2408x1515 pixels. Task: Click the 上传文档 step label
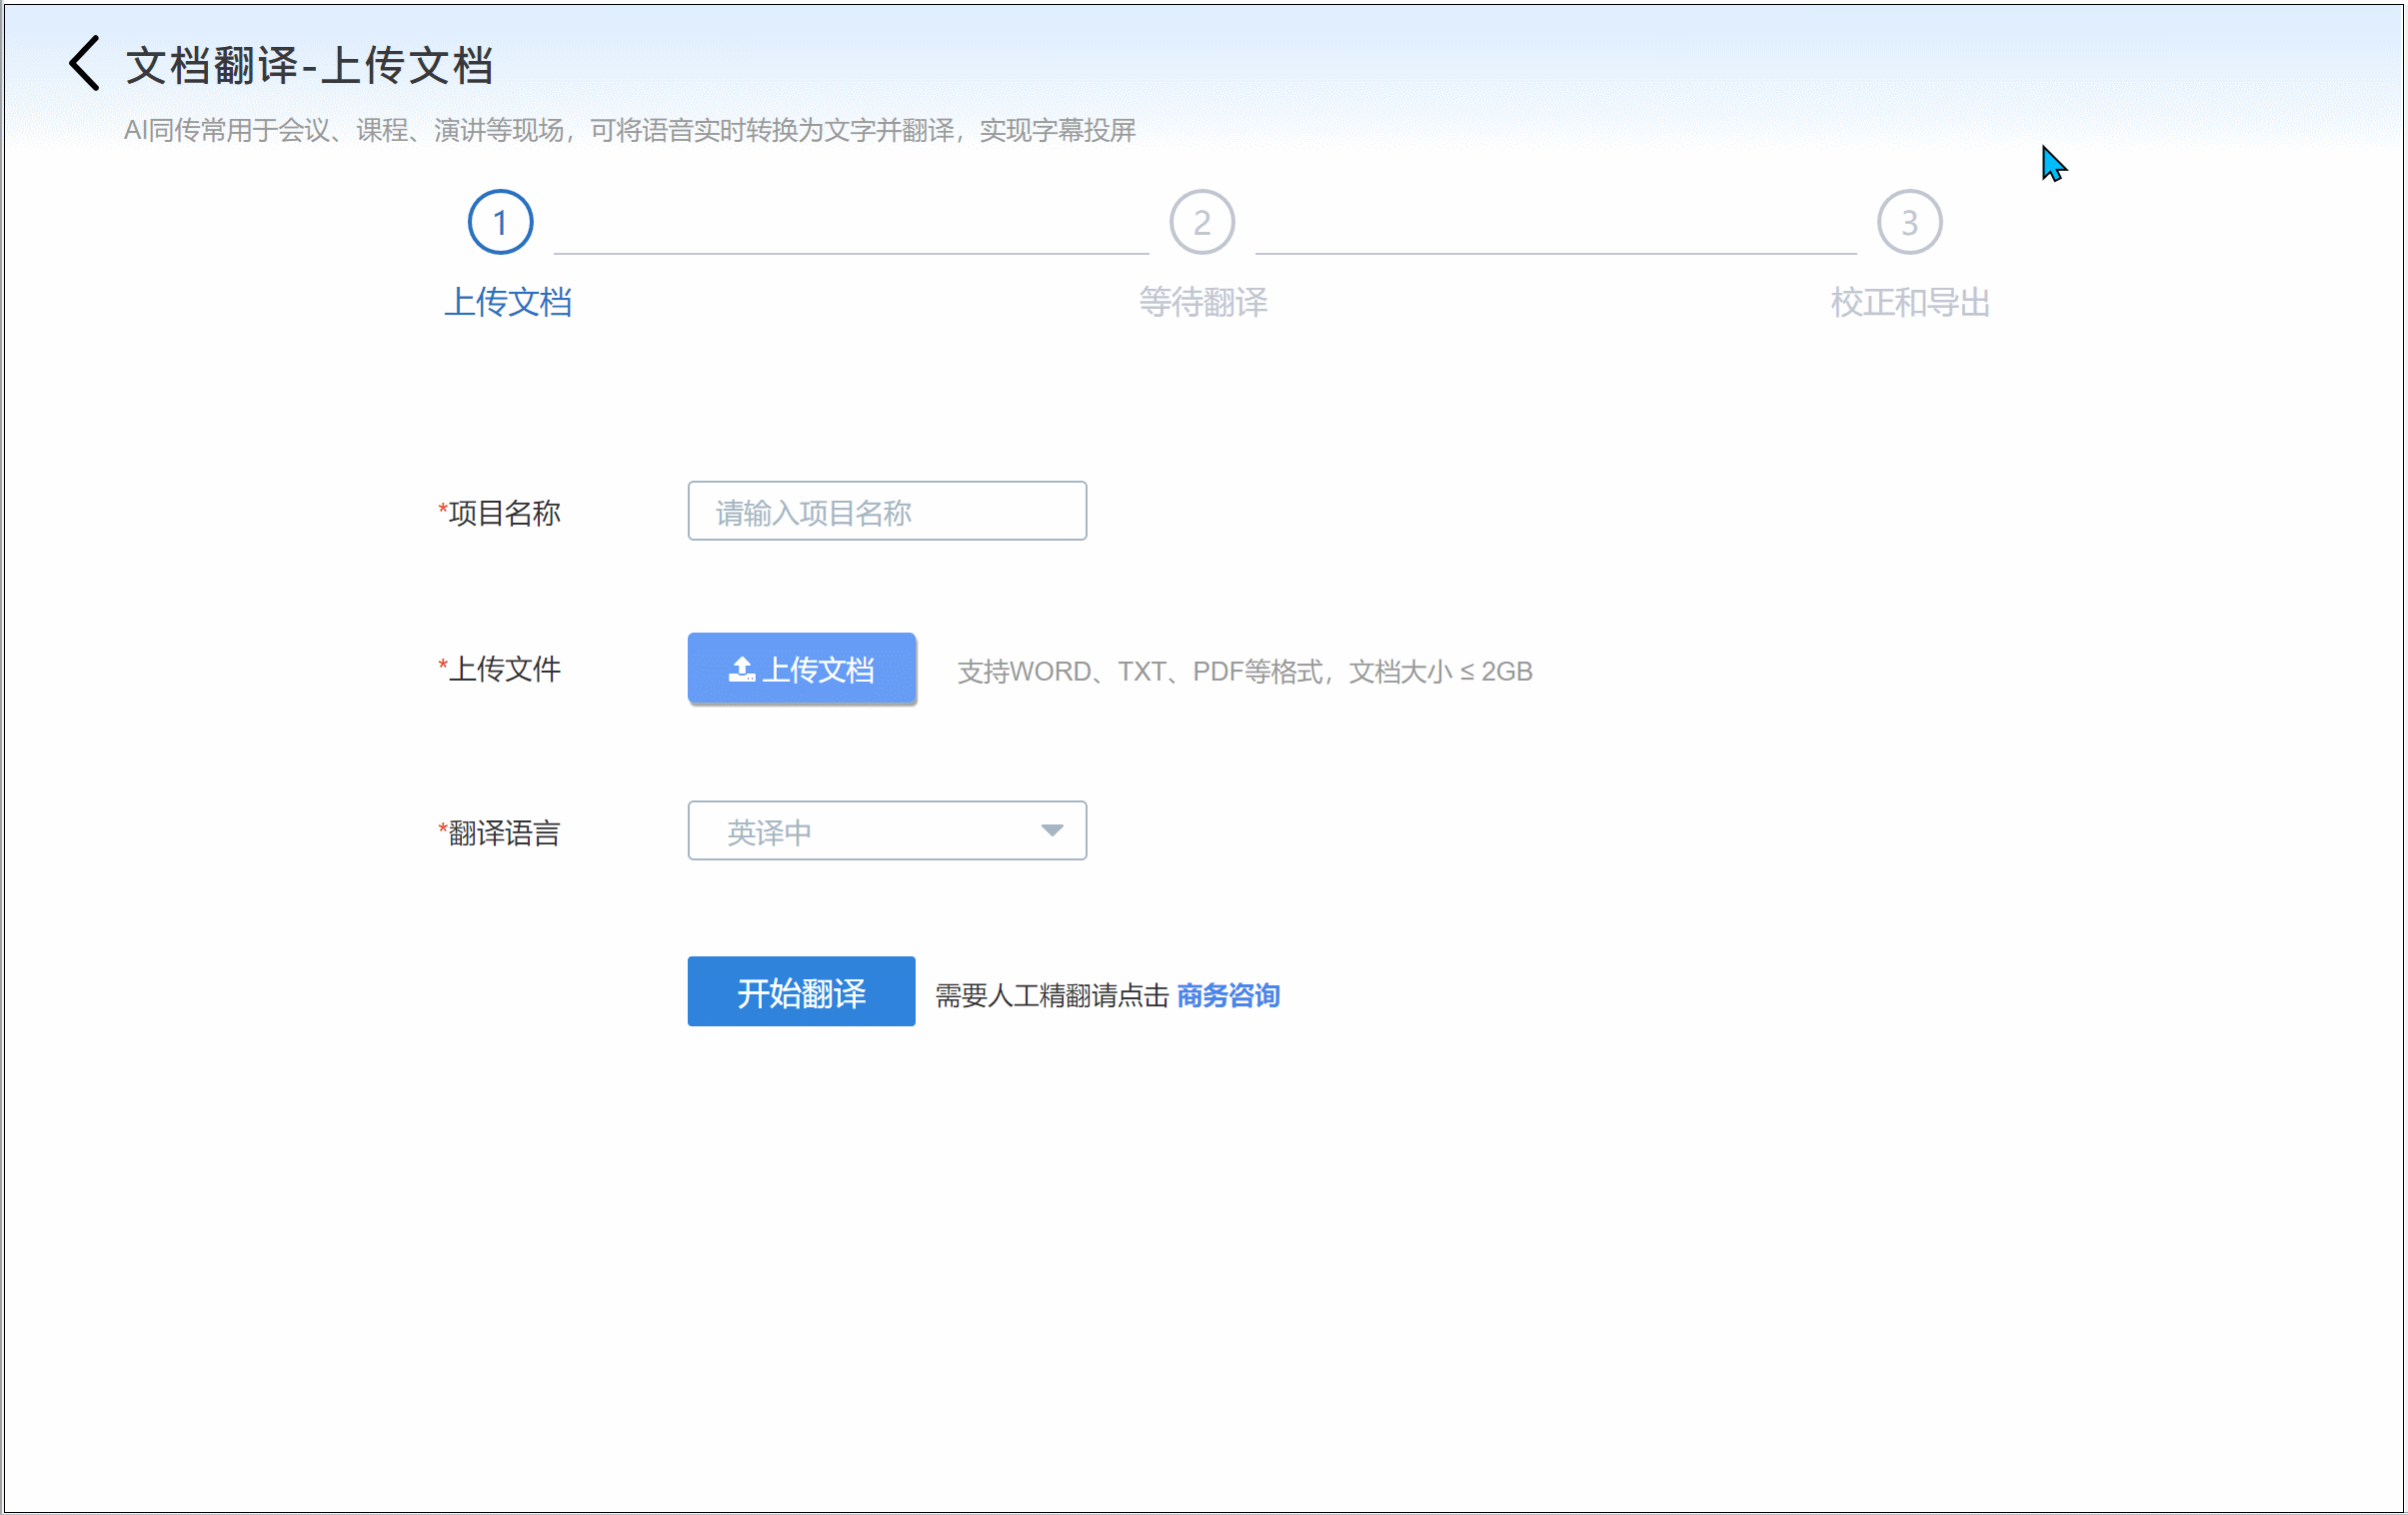point(507,302)
